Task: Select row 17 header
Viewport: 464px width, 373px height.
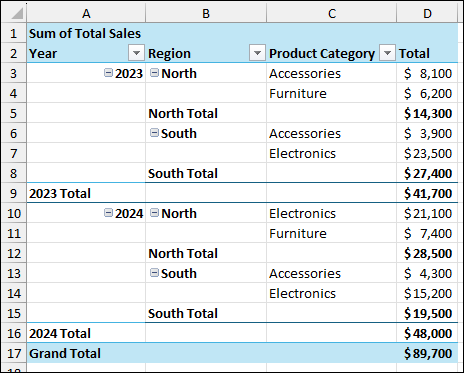Action: pyautogui.click(x=14, y=353)
